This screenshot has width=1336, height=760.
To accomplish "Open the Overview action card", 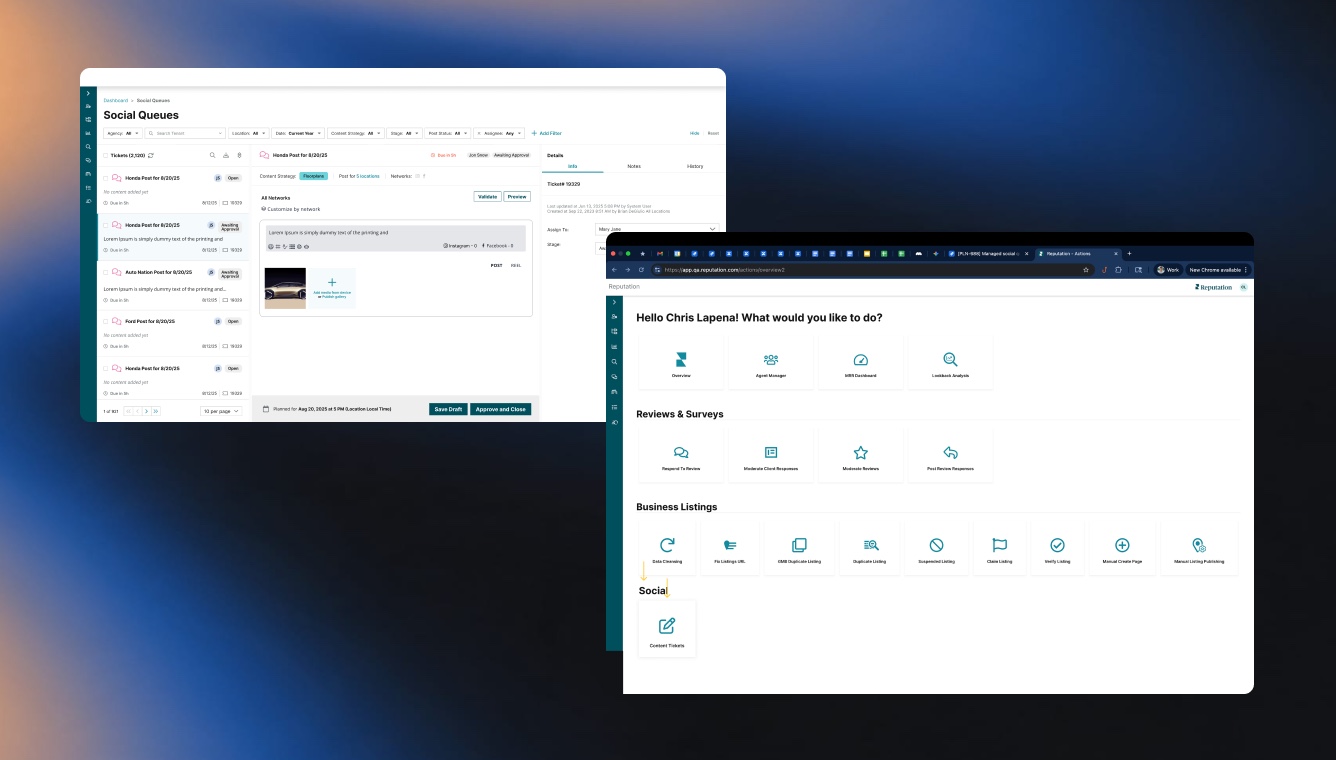I will tap(680, 362).
